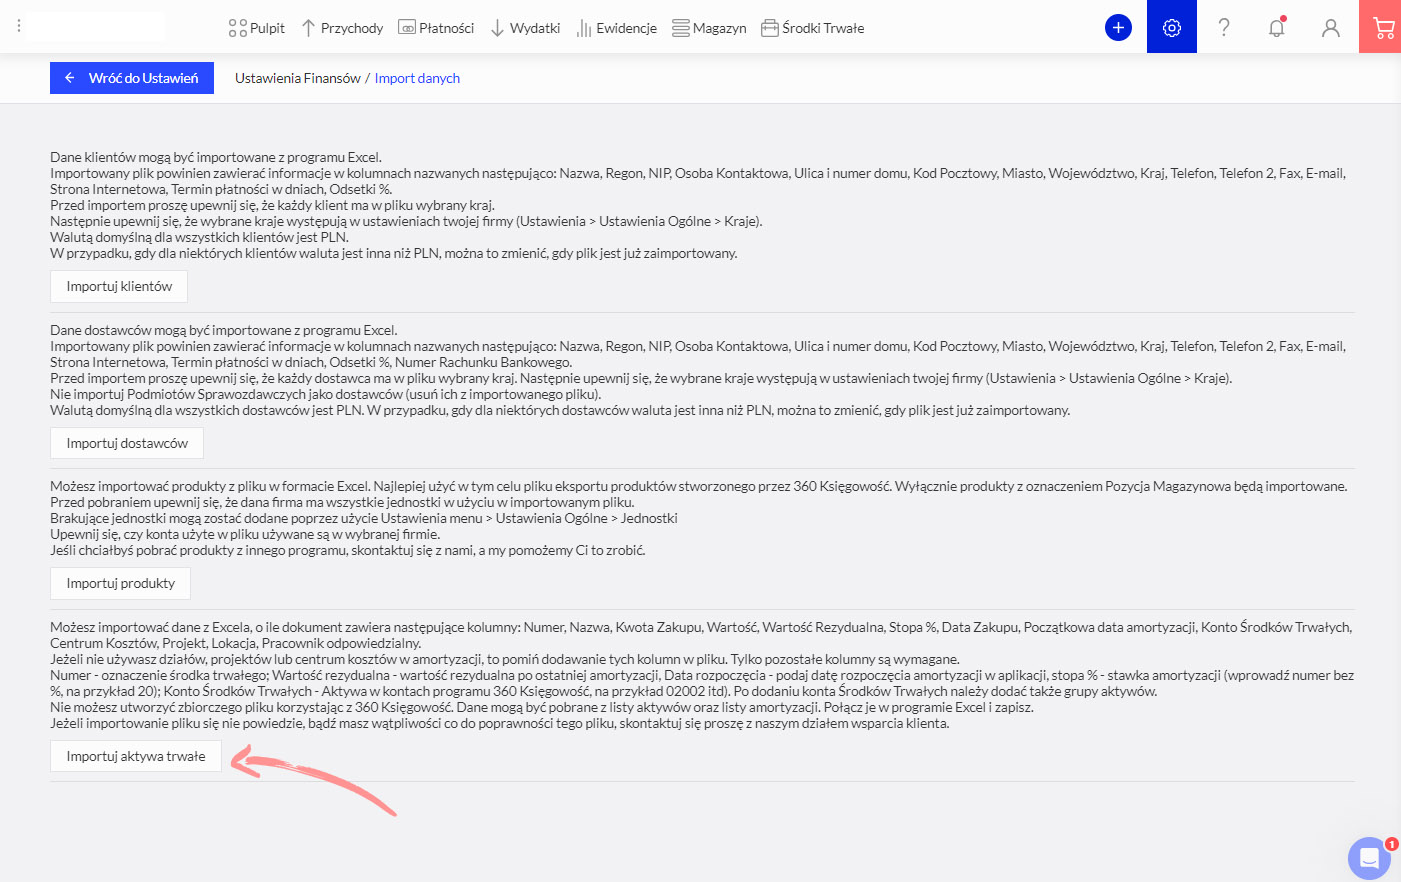Open the settings gear icon
1401x882 pixels.
[1172, 27]
